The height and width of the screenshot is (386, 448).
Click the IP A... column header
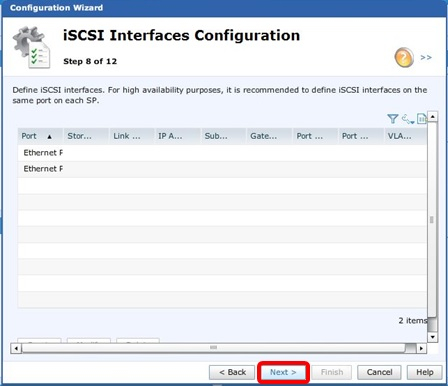[x=178, y=136]
